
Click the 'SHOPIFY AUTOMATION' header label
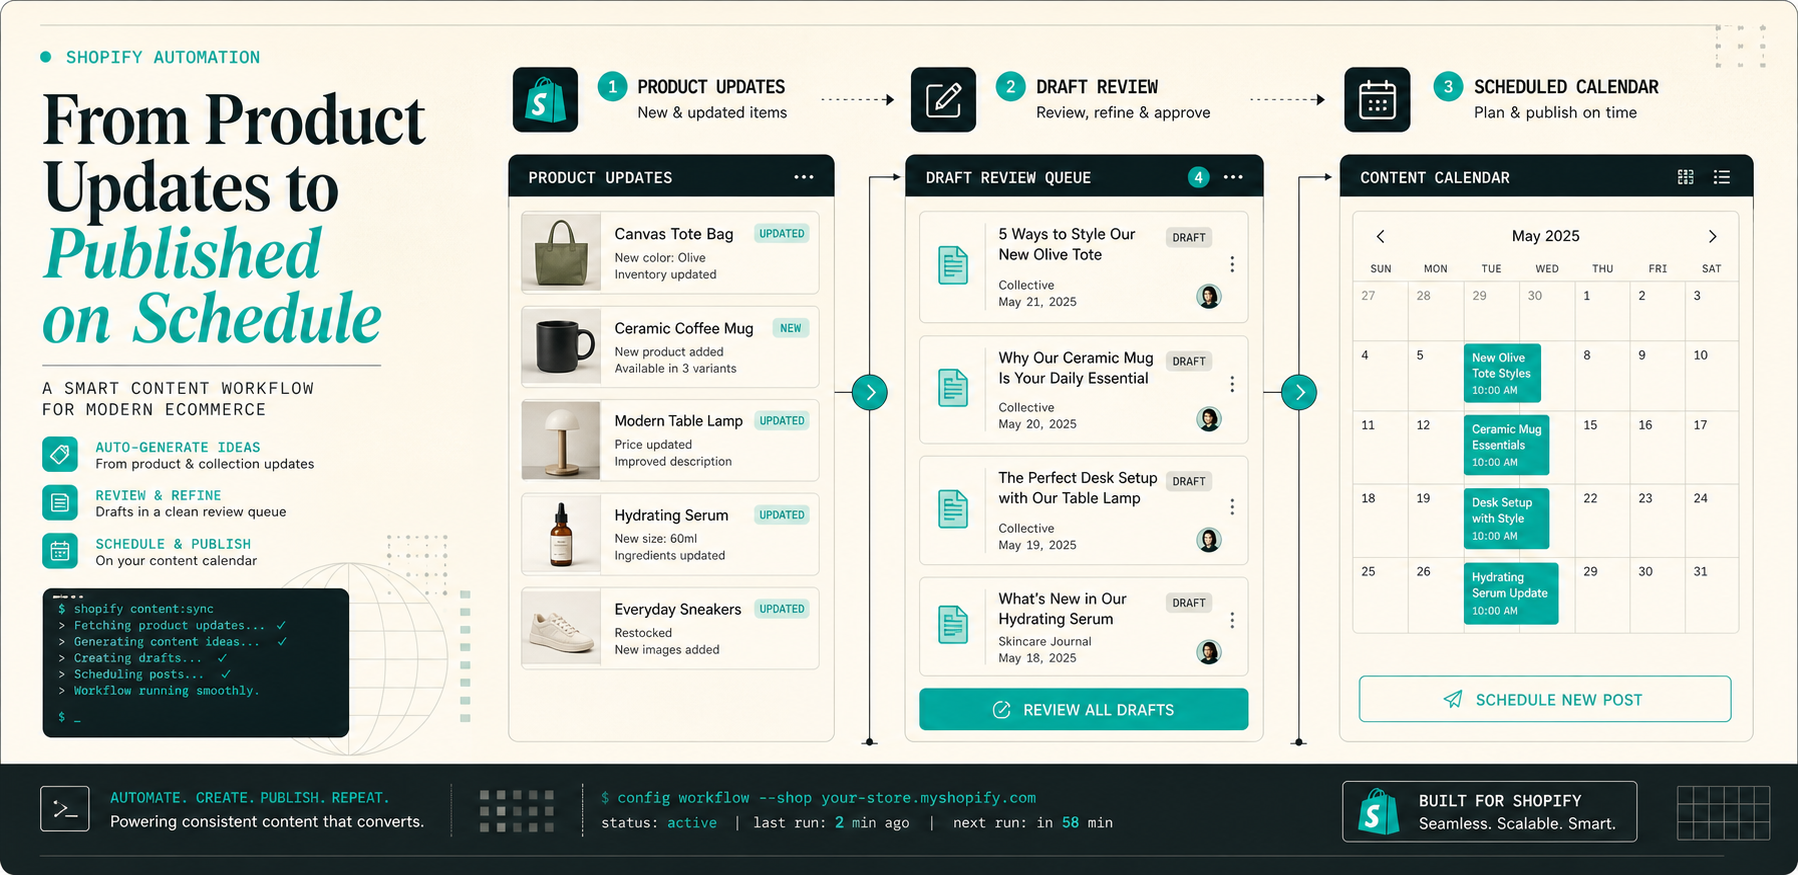coord(163,57)
